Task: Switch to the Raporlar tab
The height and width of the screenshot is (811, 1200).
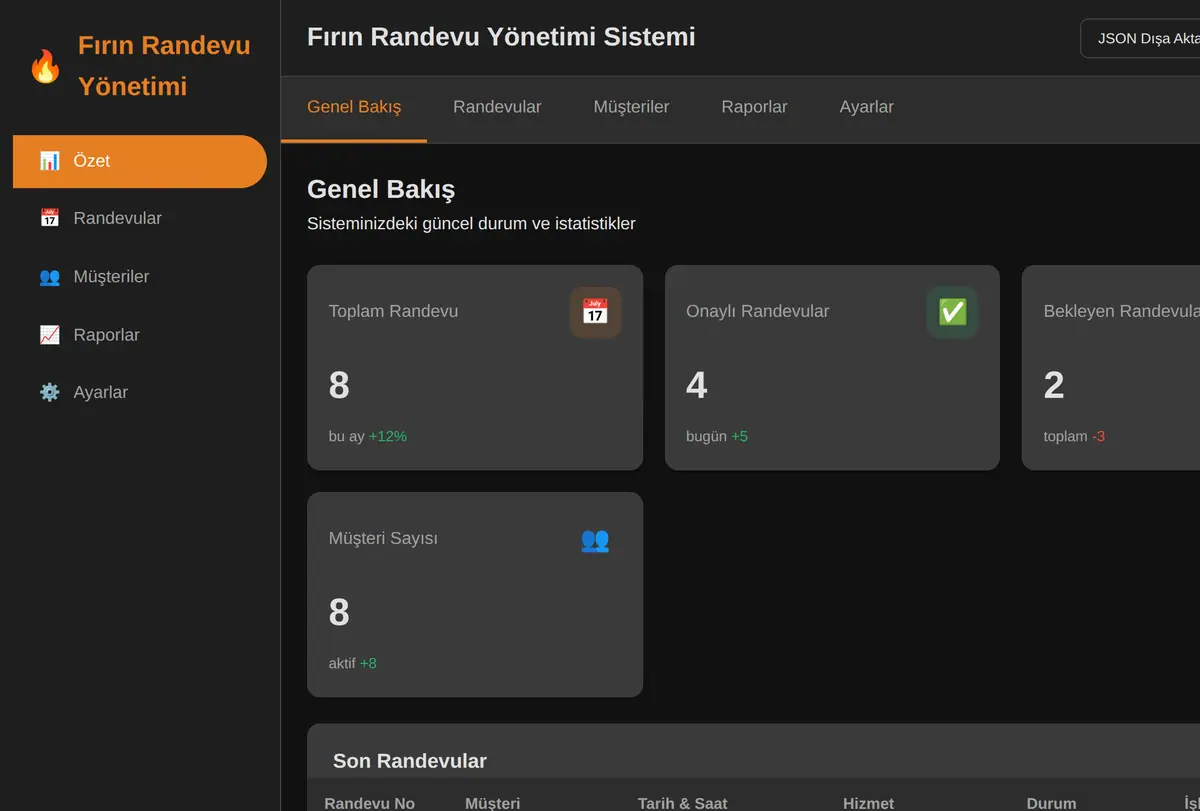Action: click(754, 107)
